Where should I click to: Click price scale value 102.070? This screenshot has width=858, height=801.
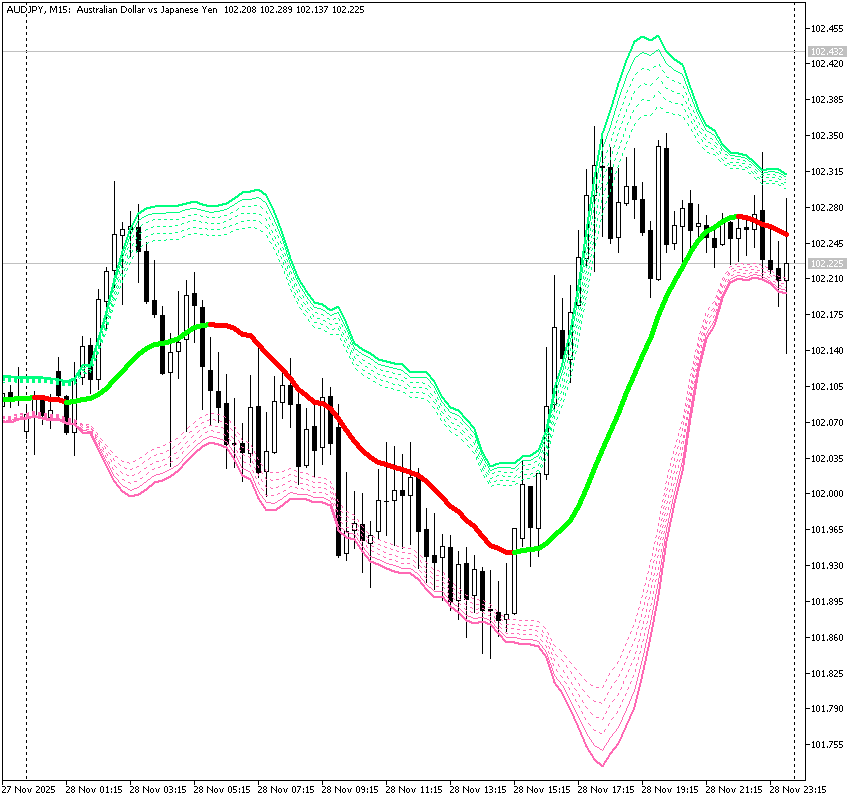pyautogui.click(x=827, y=422)
